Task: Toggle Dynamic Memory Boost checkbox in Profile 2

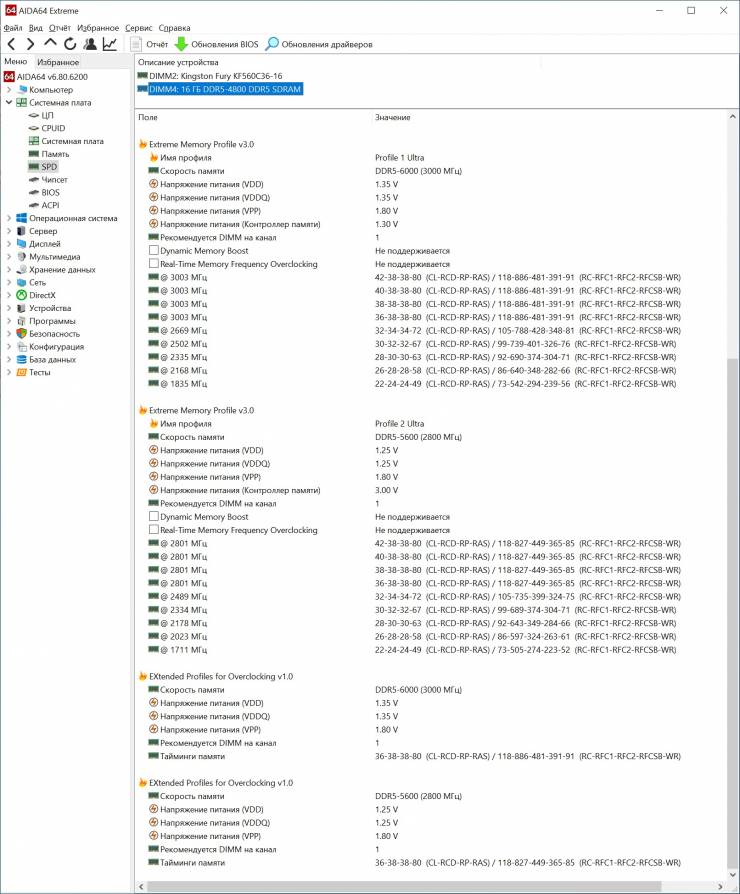Action: coord(153,517)
